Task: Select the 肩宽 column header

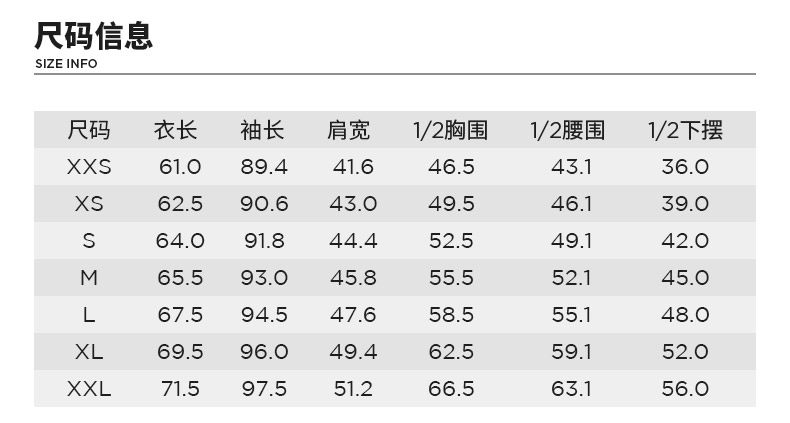Action: [349, 130]
